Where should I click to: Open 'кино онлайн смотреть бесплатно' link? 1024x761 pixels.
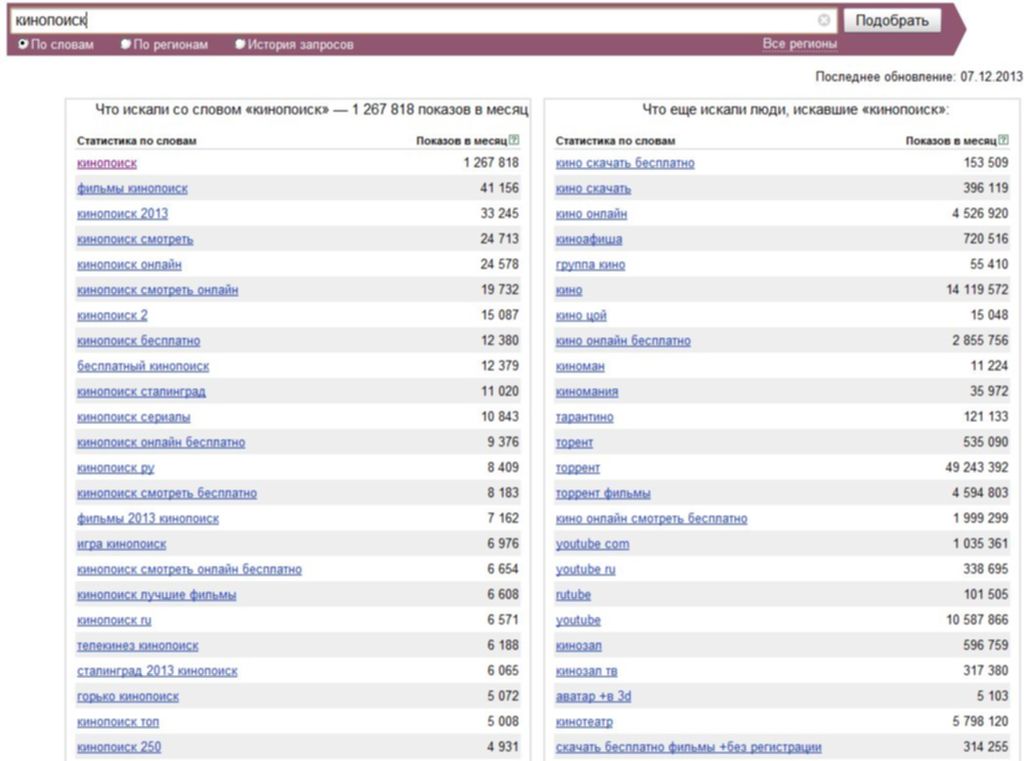(x=652, y=519)
